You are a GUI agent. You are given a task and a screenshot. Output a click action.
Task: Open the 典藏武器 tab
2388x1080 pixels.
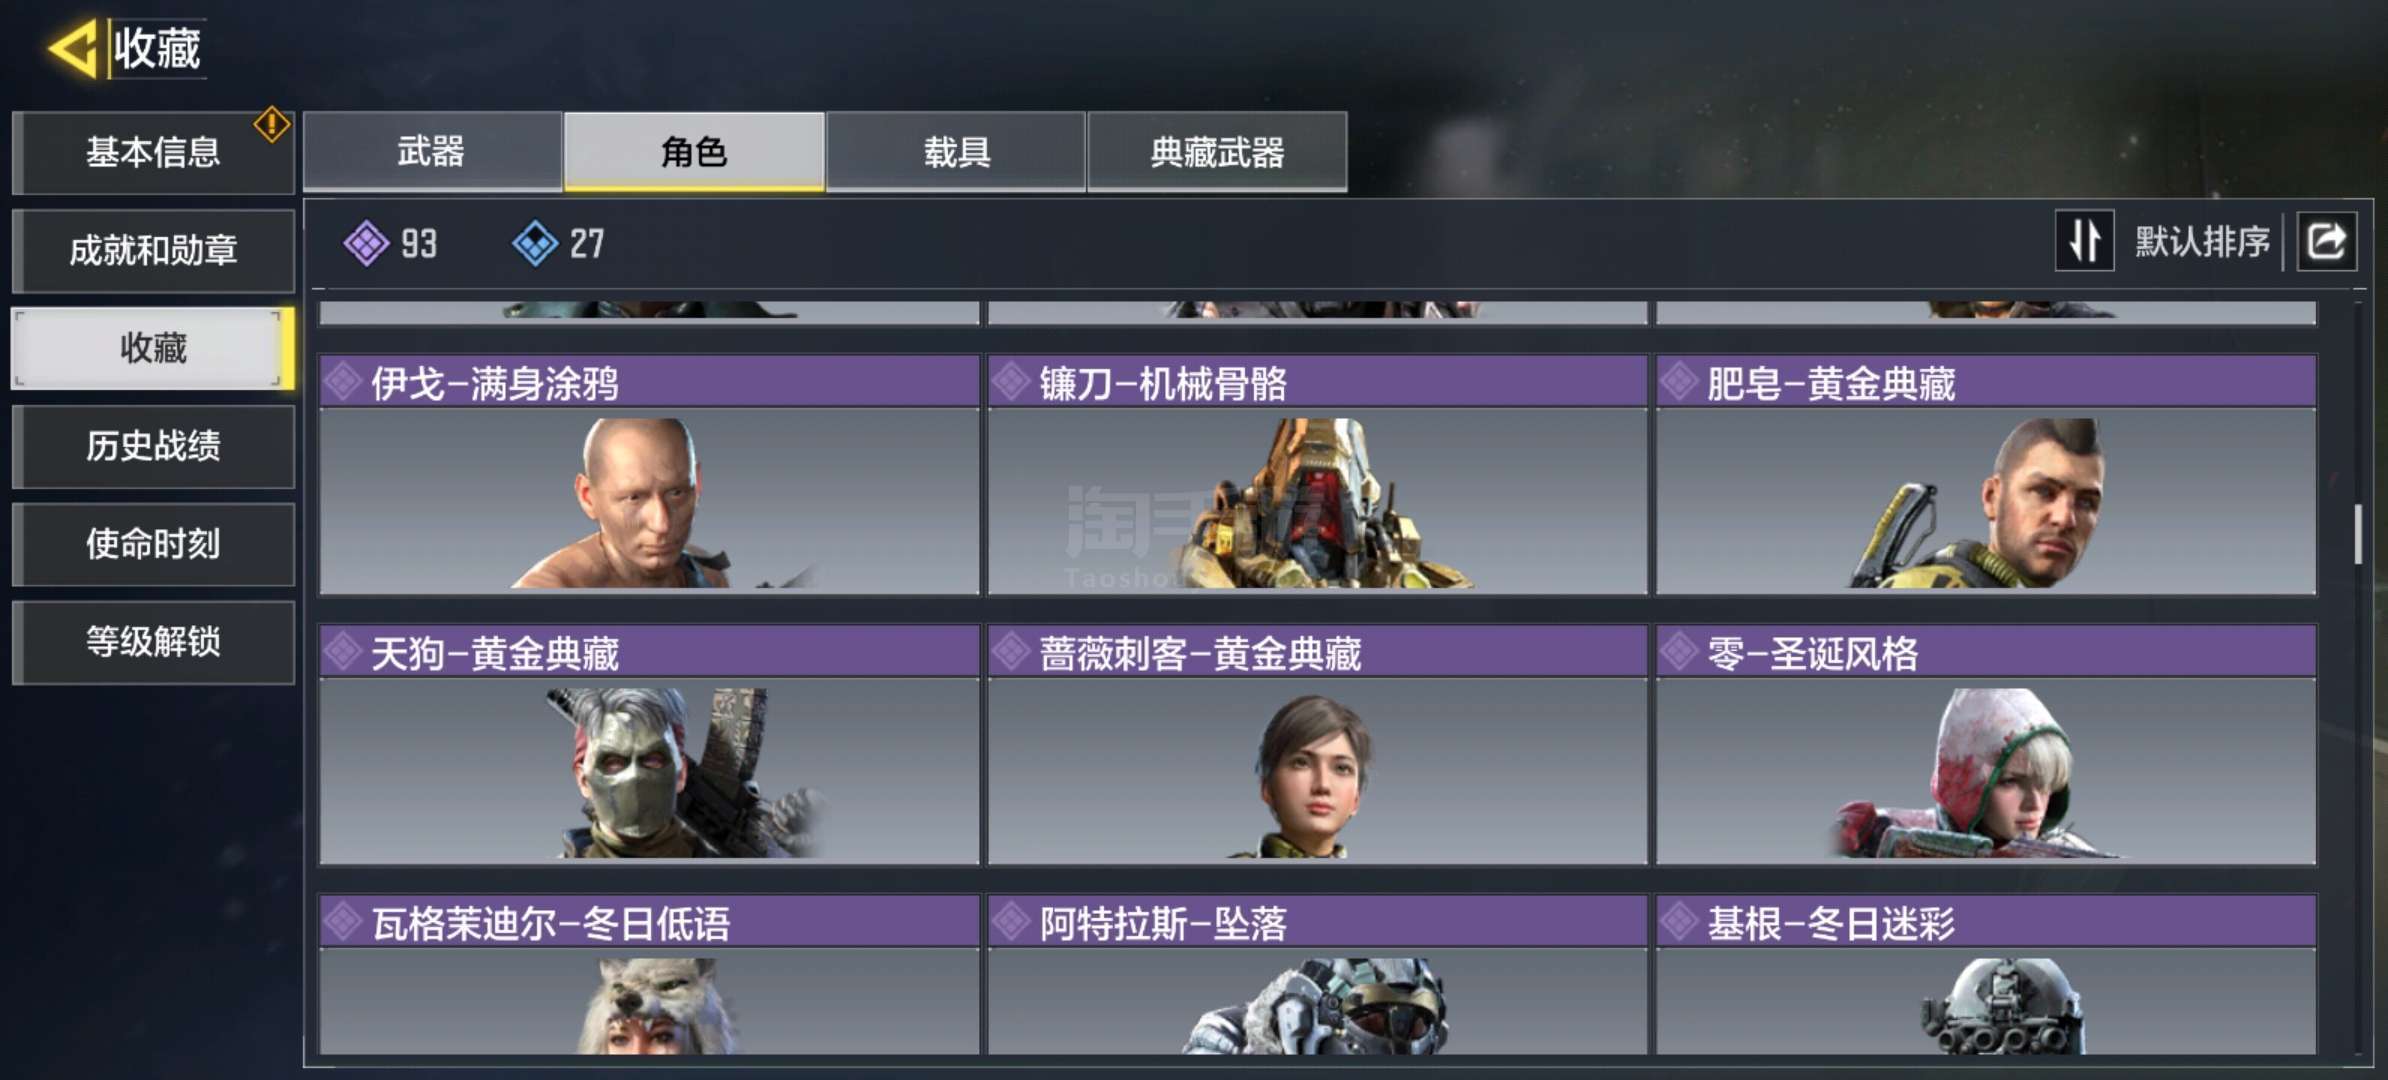pos(1217,151)
